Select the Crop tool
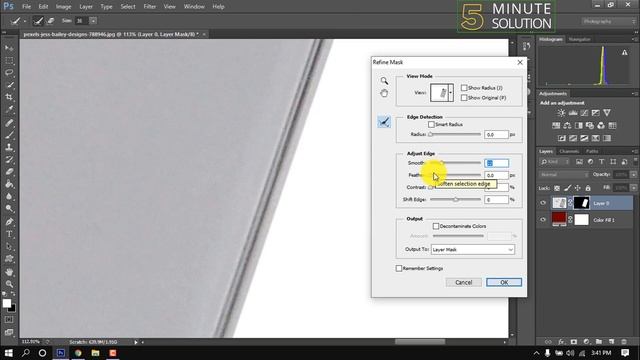Image resolution: width=640 pixels, height=360 pixels. click(x=9, y=97)
